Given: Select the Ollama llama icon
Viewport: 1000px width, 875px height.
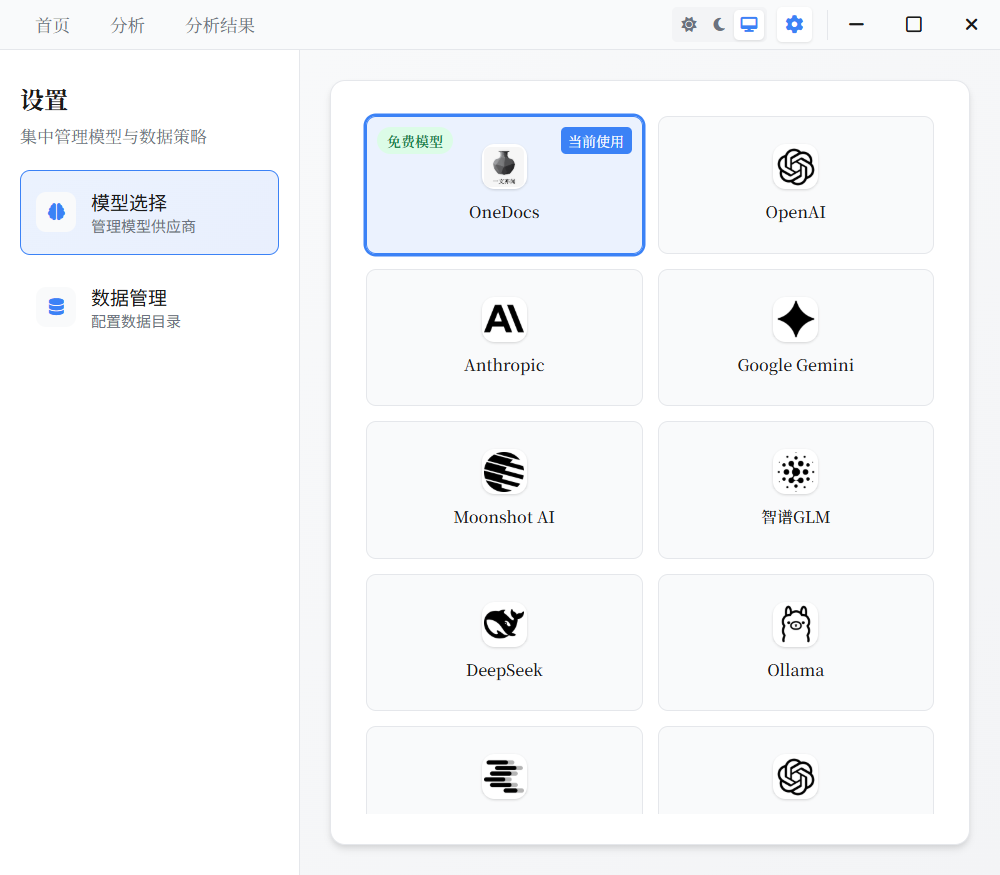Looking at the screenshot, I should tap(795, 625).
